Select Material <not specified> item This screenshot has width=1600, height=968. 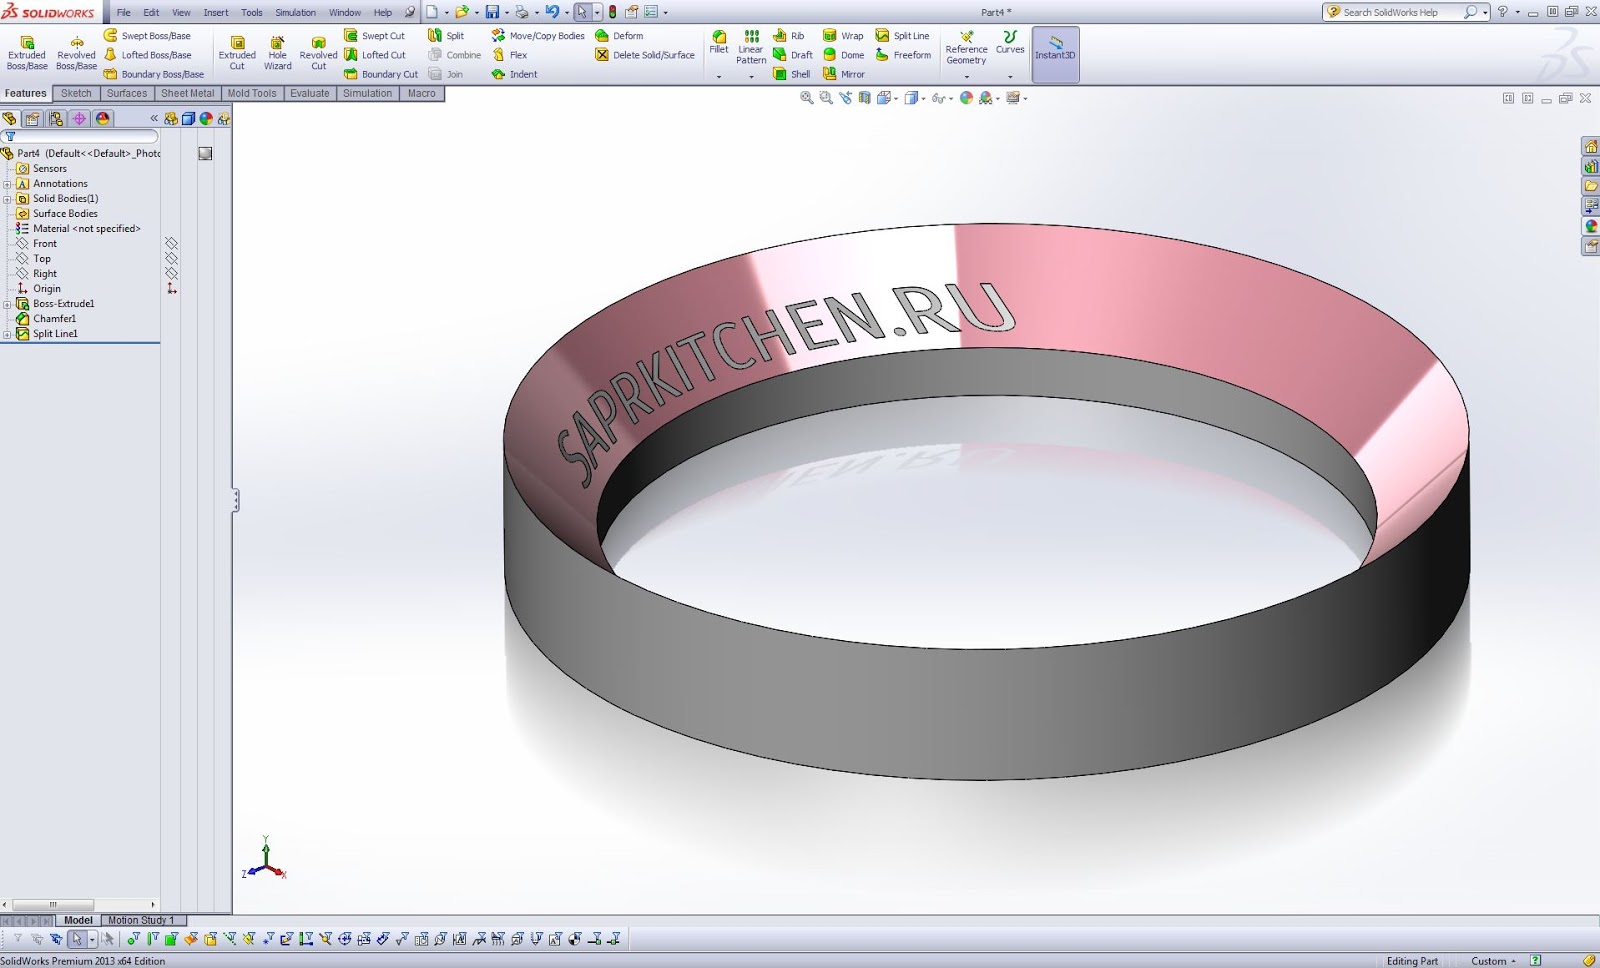click(79, 229)
